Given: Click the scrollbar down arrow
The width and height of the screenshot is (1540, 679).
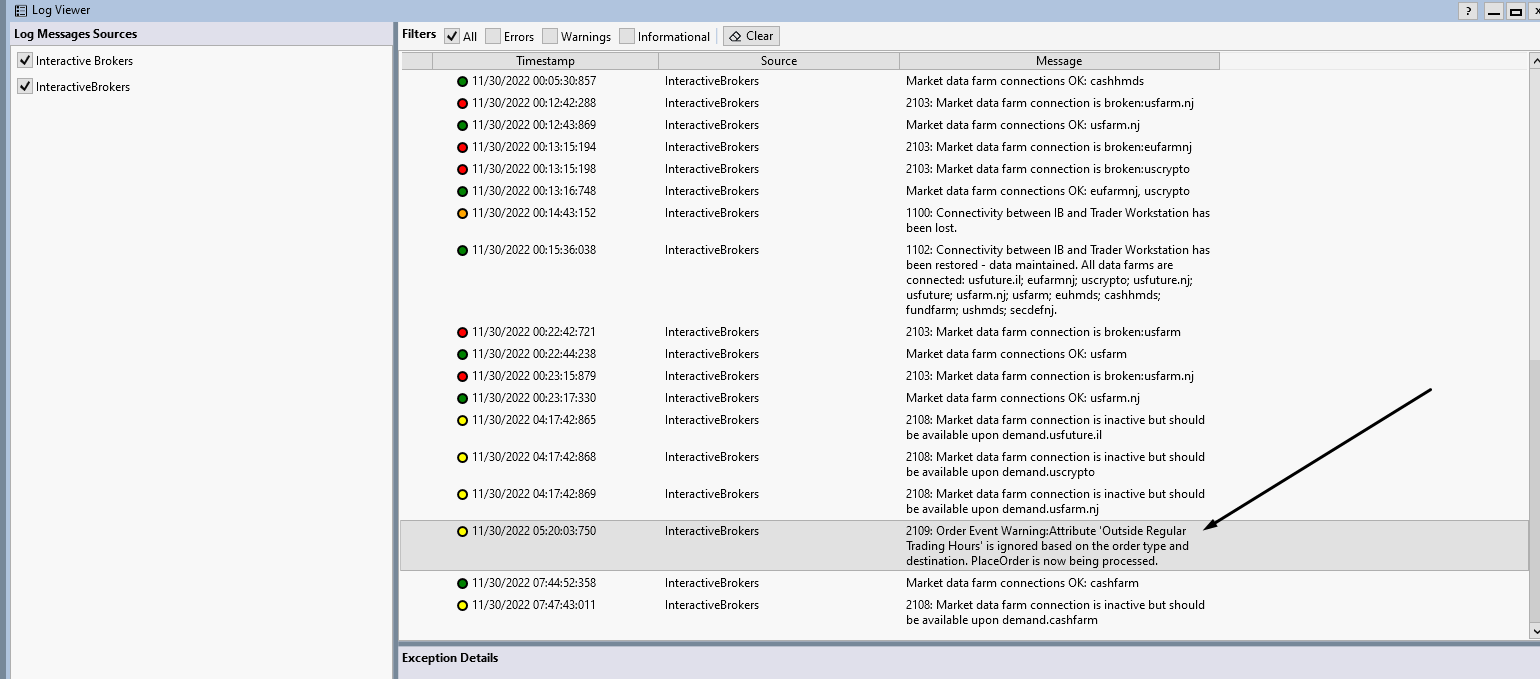Looking at the screenshot, I should [x=1535, y=631].
